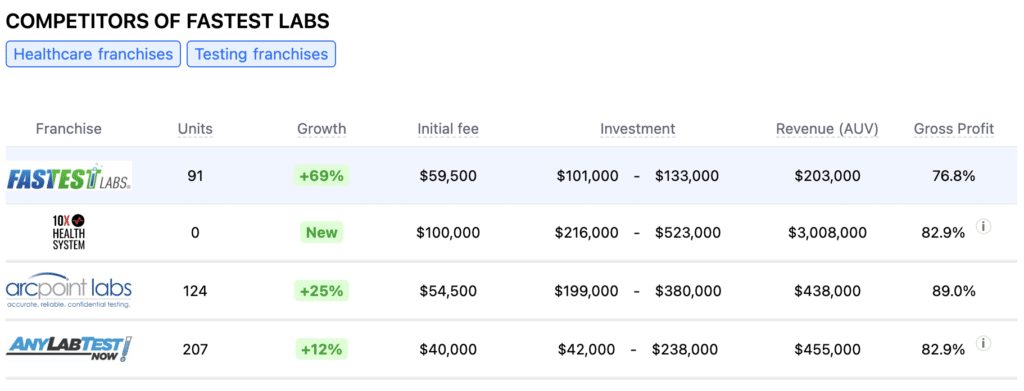Screen dimensions: 1024x391
Task: Click the Initial fee column header
Action: point(448,129)
